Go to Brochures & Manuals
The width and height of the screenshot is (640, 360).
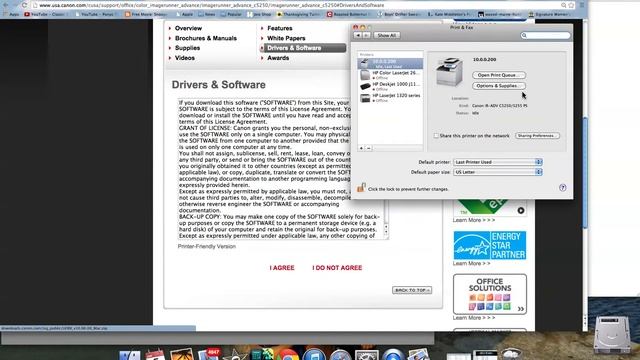[x=206, y=38]
